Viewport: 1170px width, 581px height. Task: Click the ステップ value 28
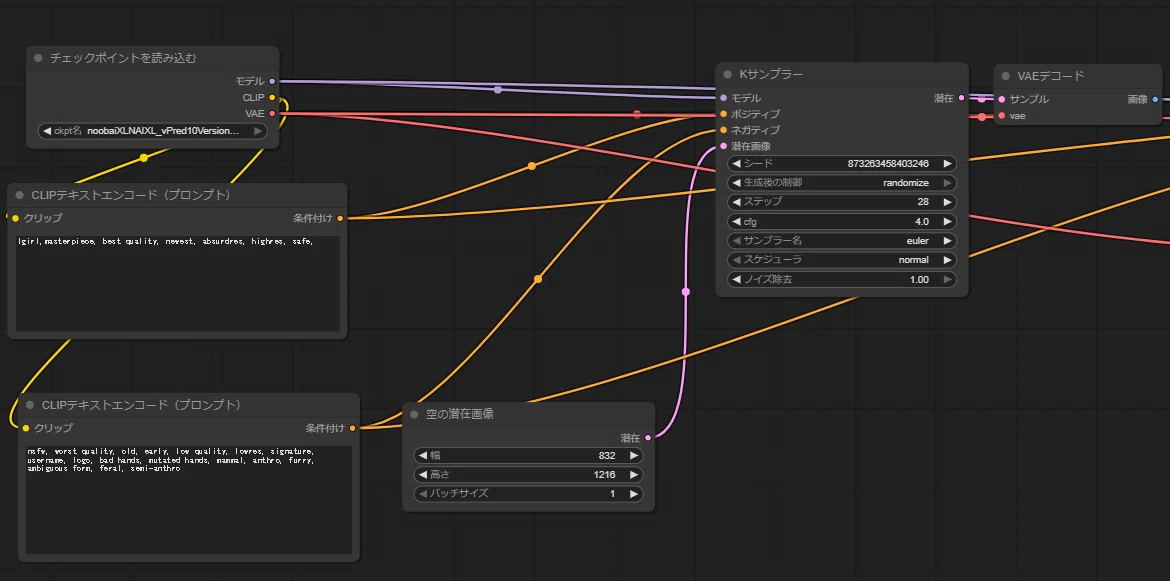[923, 202]
